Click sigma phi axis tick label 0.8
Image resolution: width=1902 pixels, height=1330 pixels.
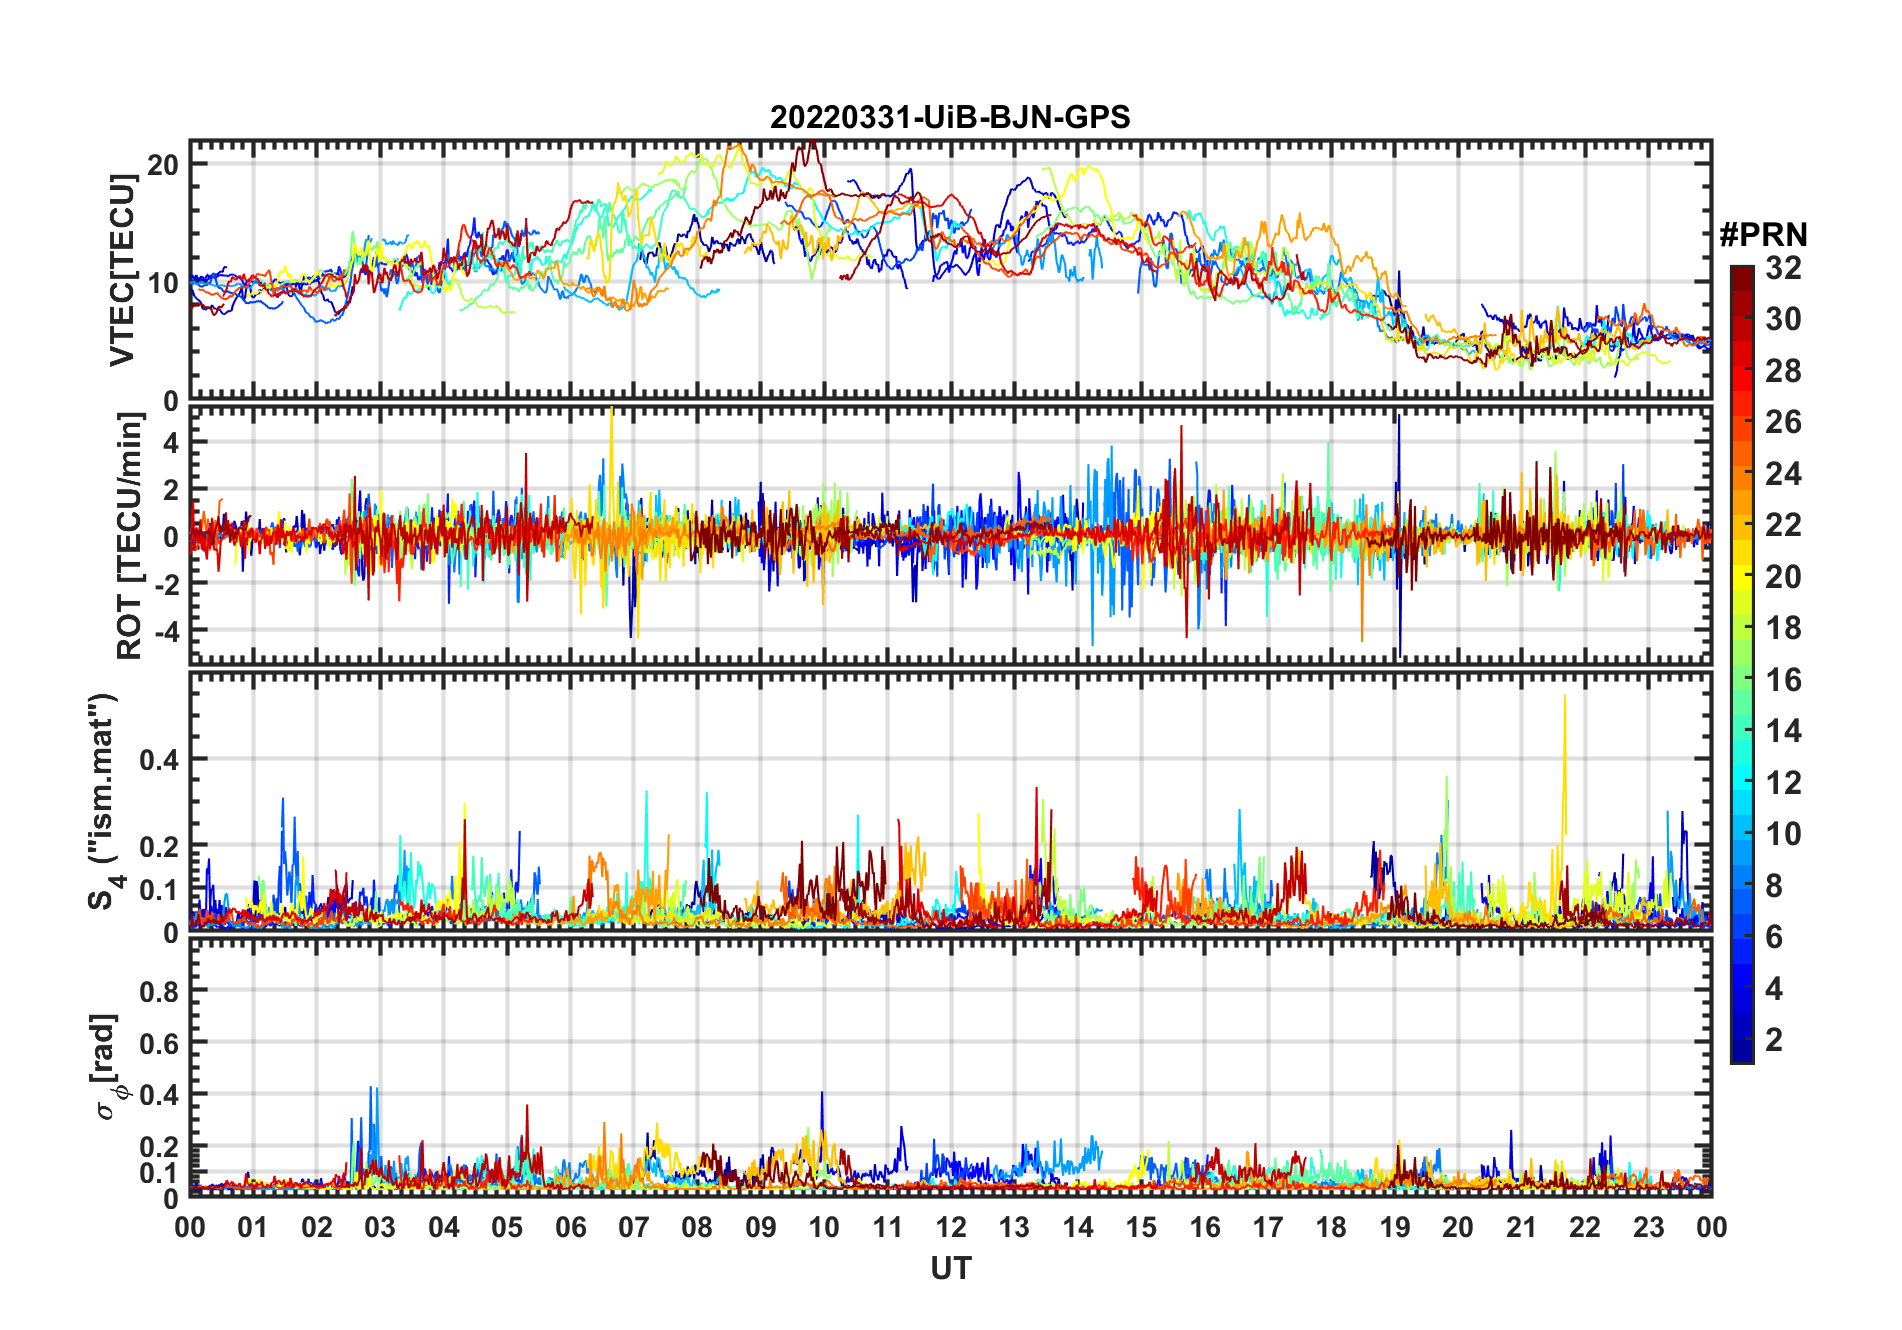159,991
